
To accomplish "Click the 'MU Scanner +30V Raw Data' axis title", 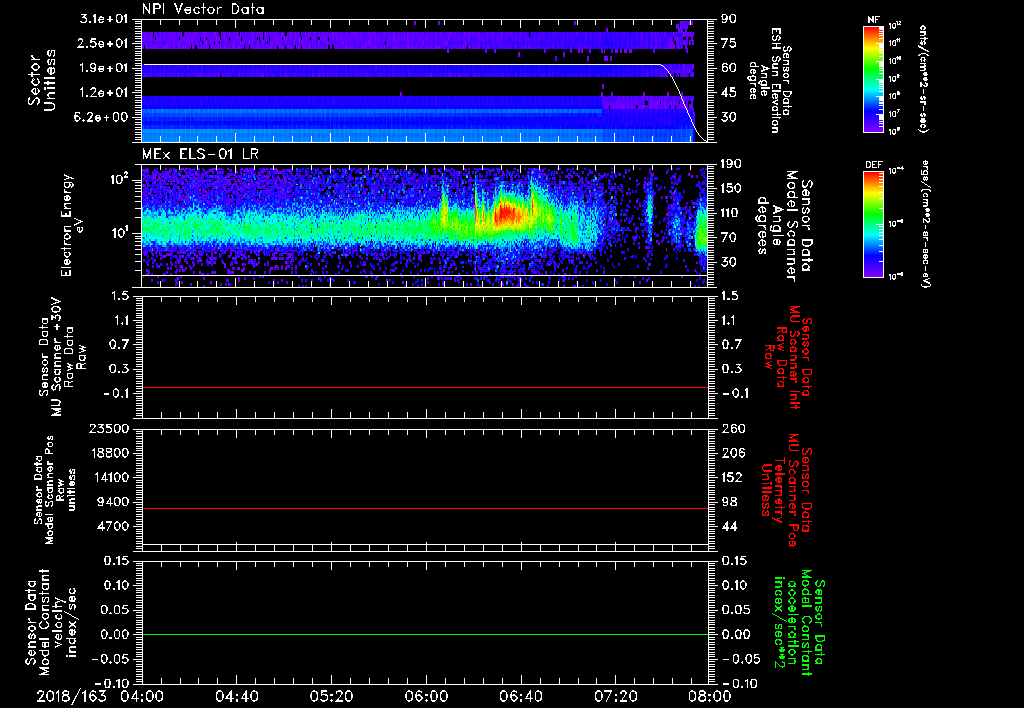I will click(62, 357).
